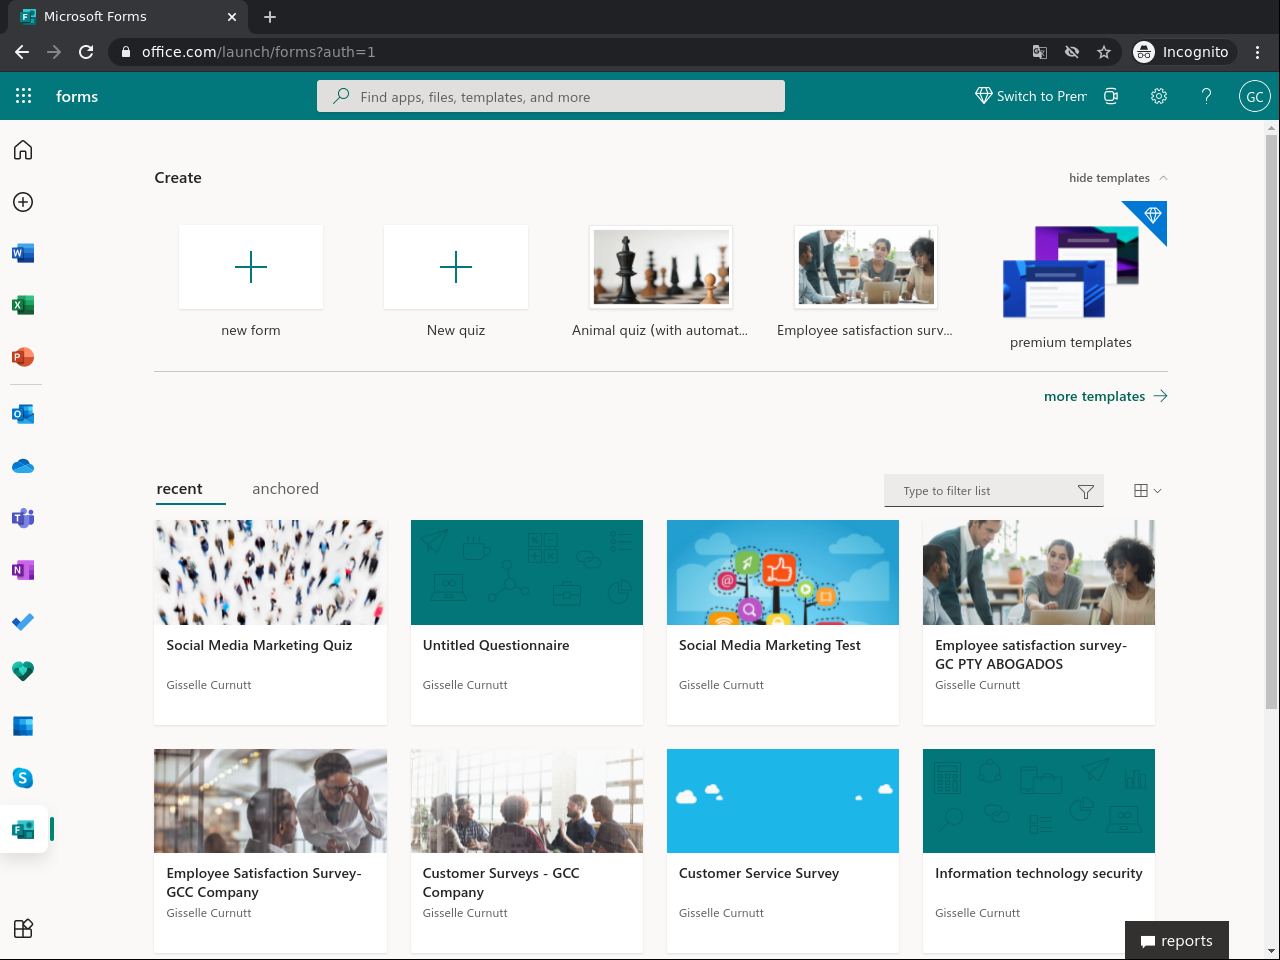Go back in browser history

tap(22, 52)
